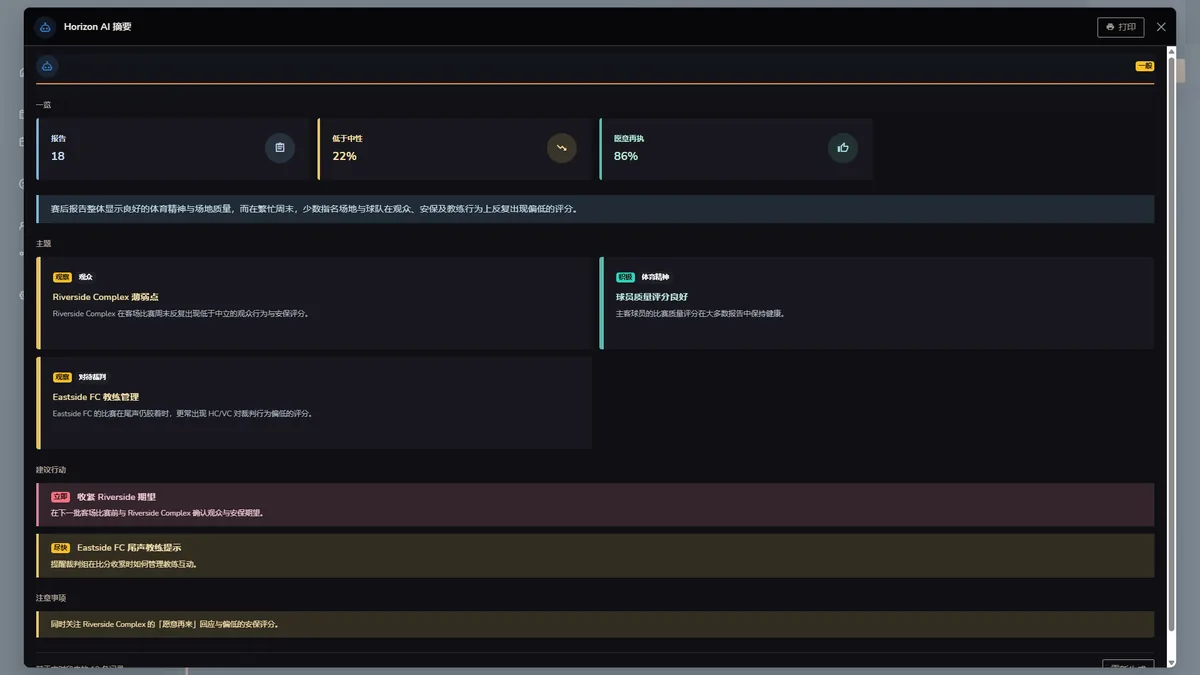This screenshot has height=675, width=1200.
Task: Click the thumbs-up icon in 愿意再执 card
Action: point(843,148)
